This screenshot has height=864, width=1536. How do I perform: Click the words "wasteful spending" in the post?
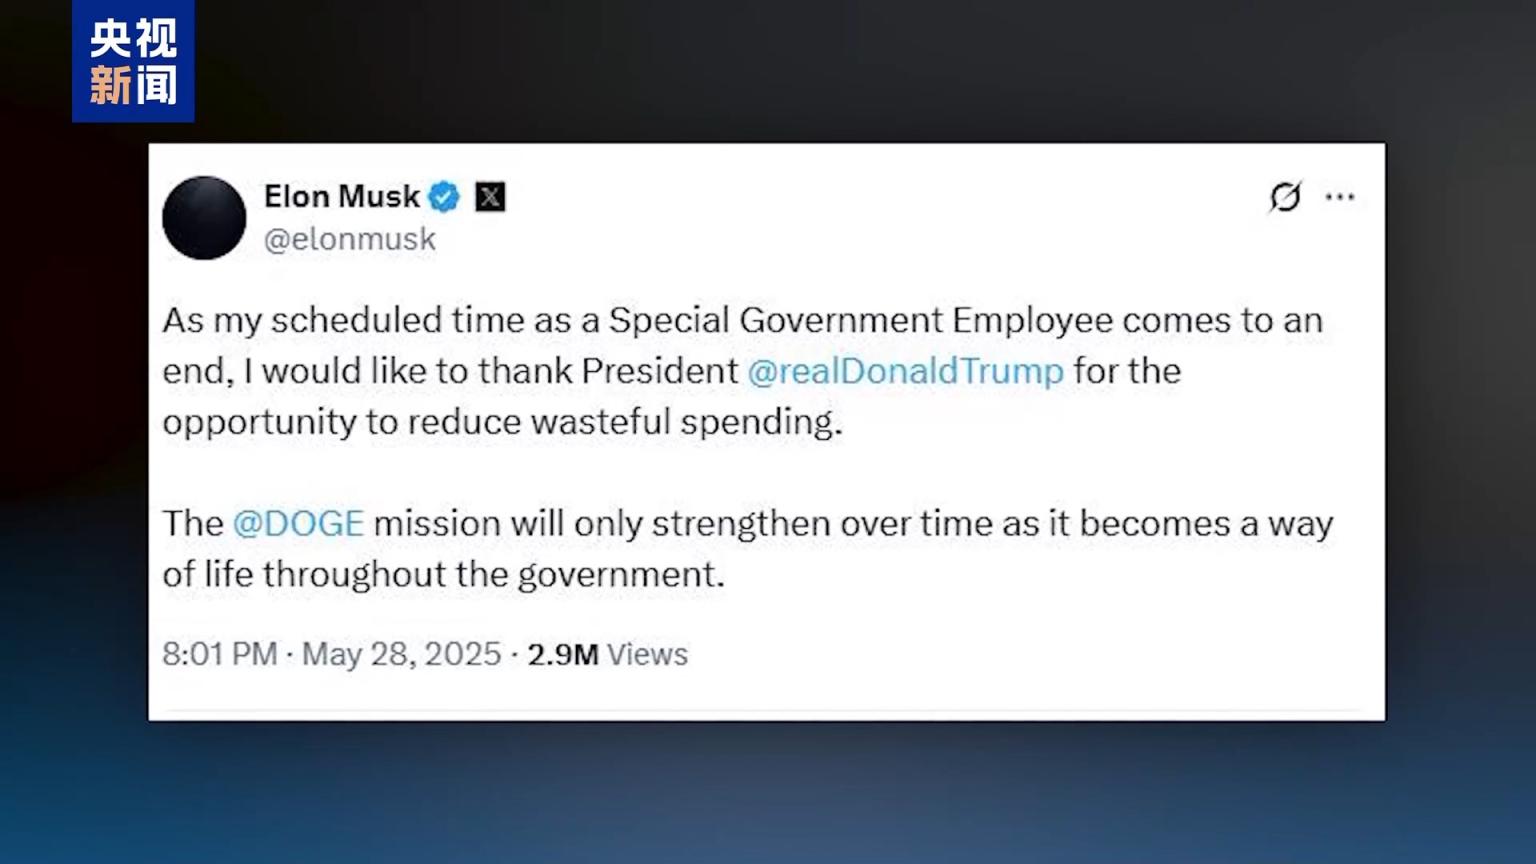685,422
